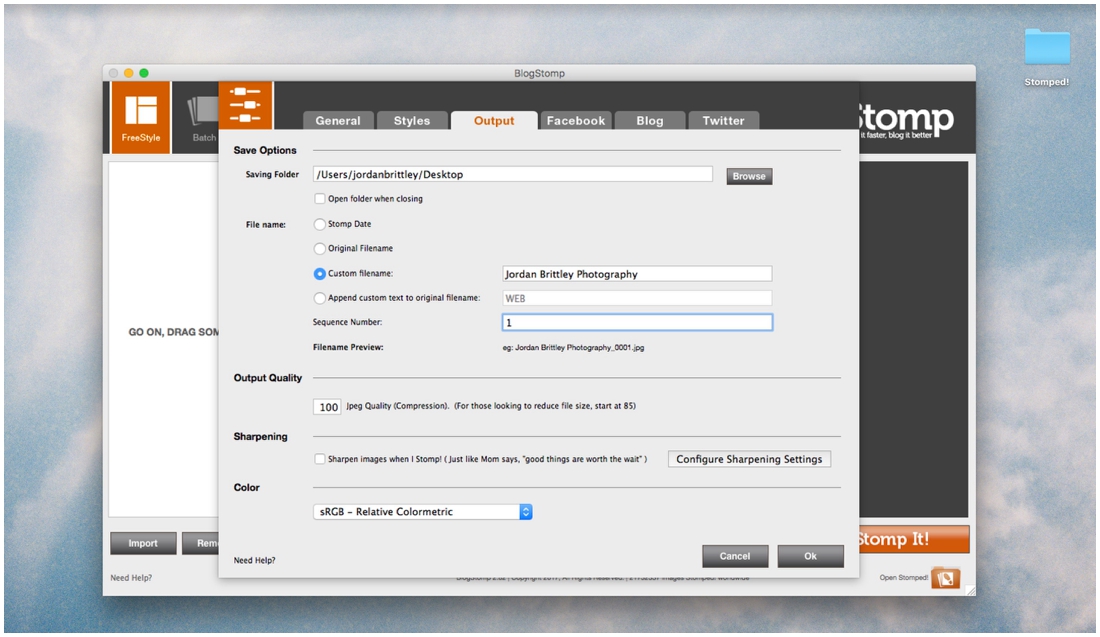Click the Filename Preview example text

pyautogui.click(x=573, y=347)
